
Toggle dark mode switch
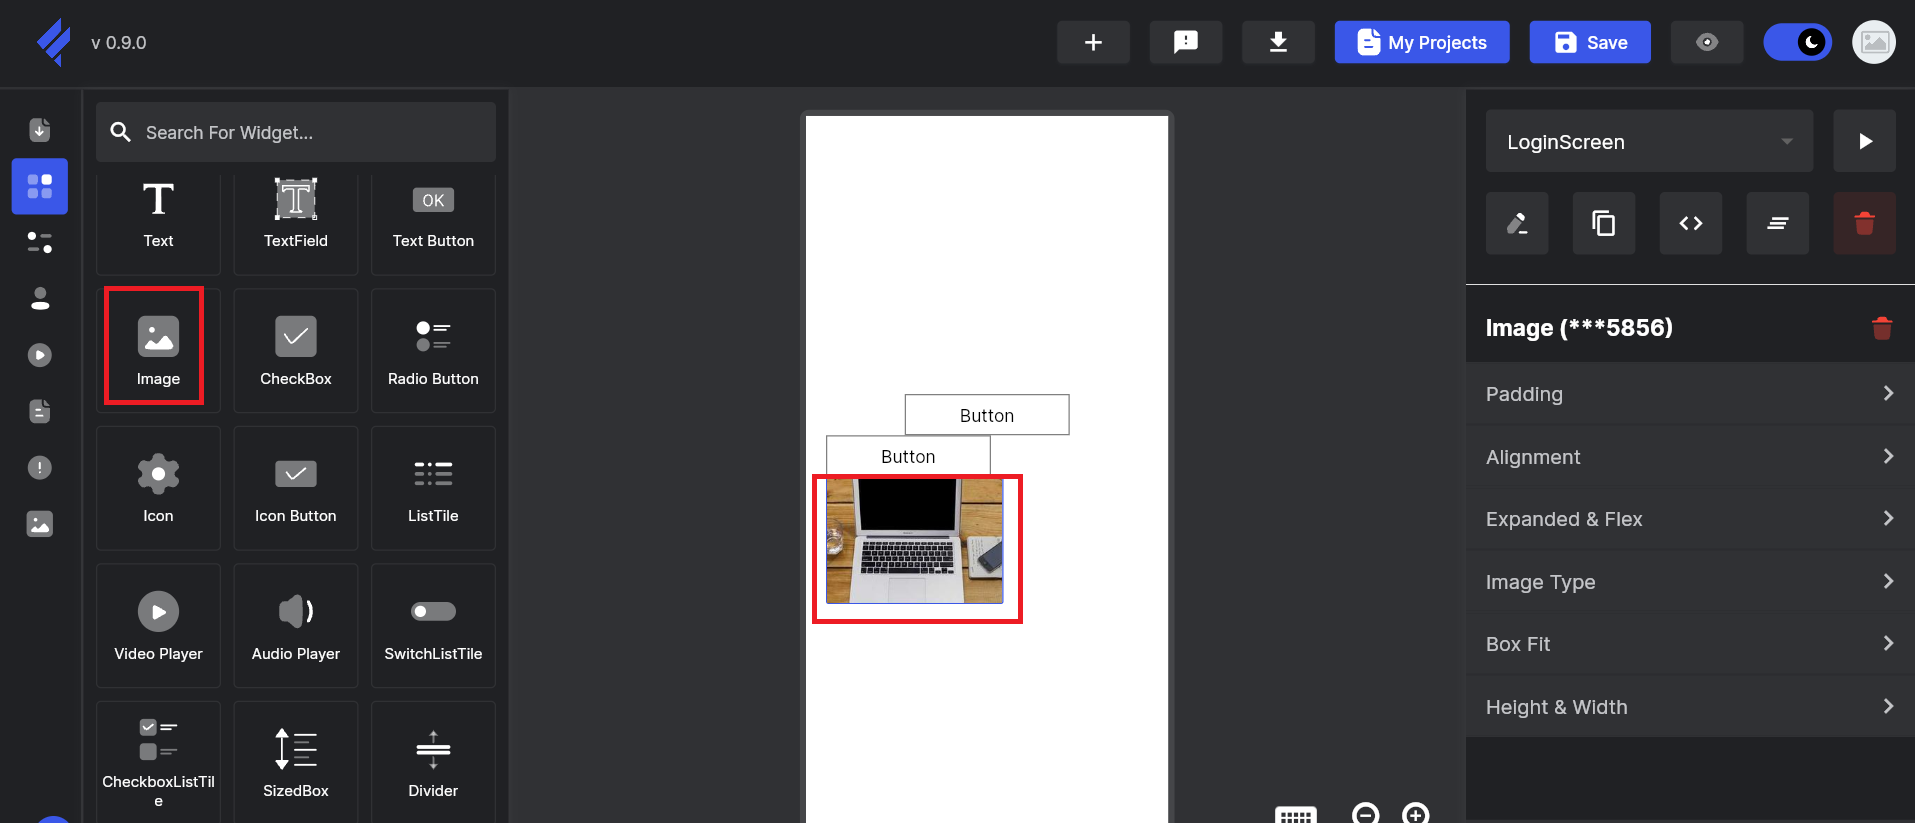click(x=1797, y=42)
